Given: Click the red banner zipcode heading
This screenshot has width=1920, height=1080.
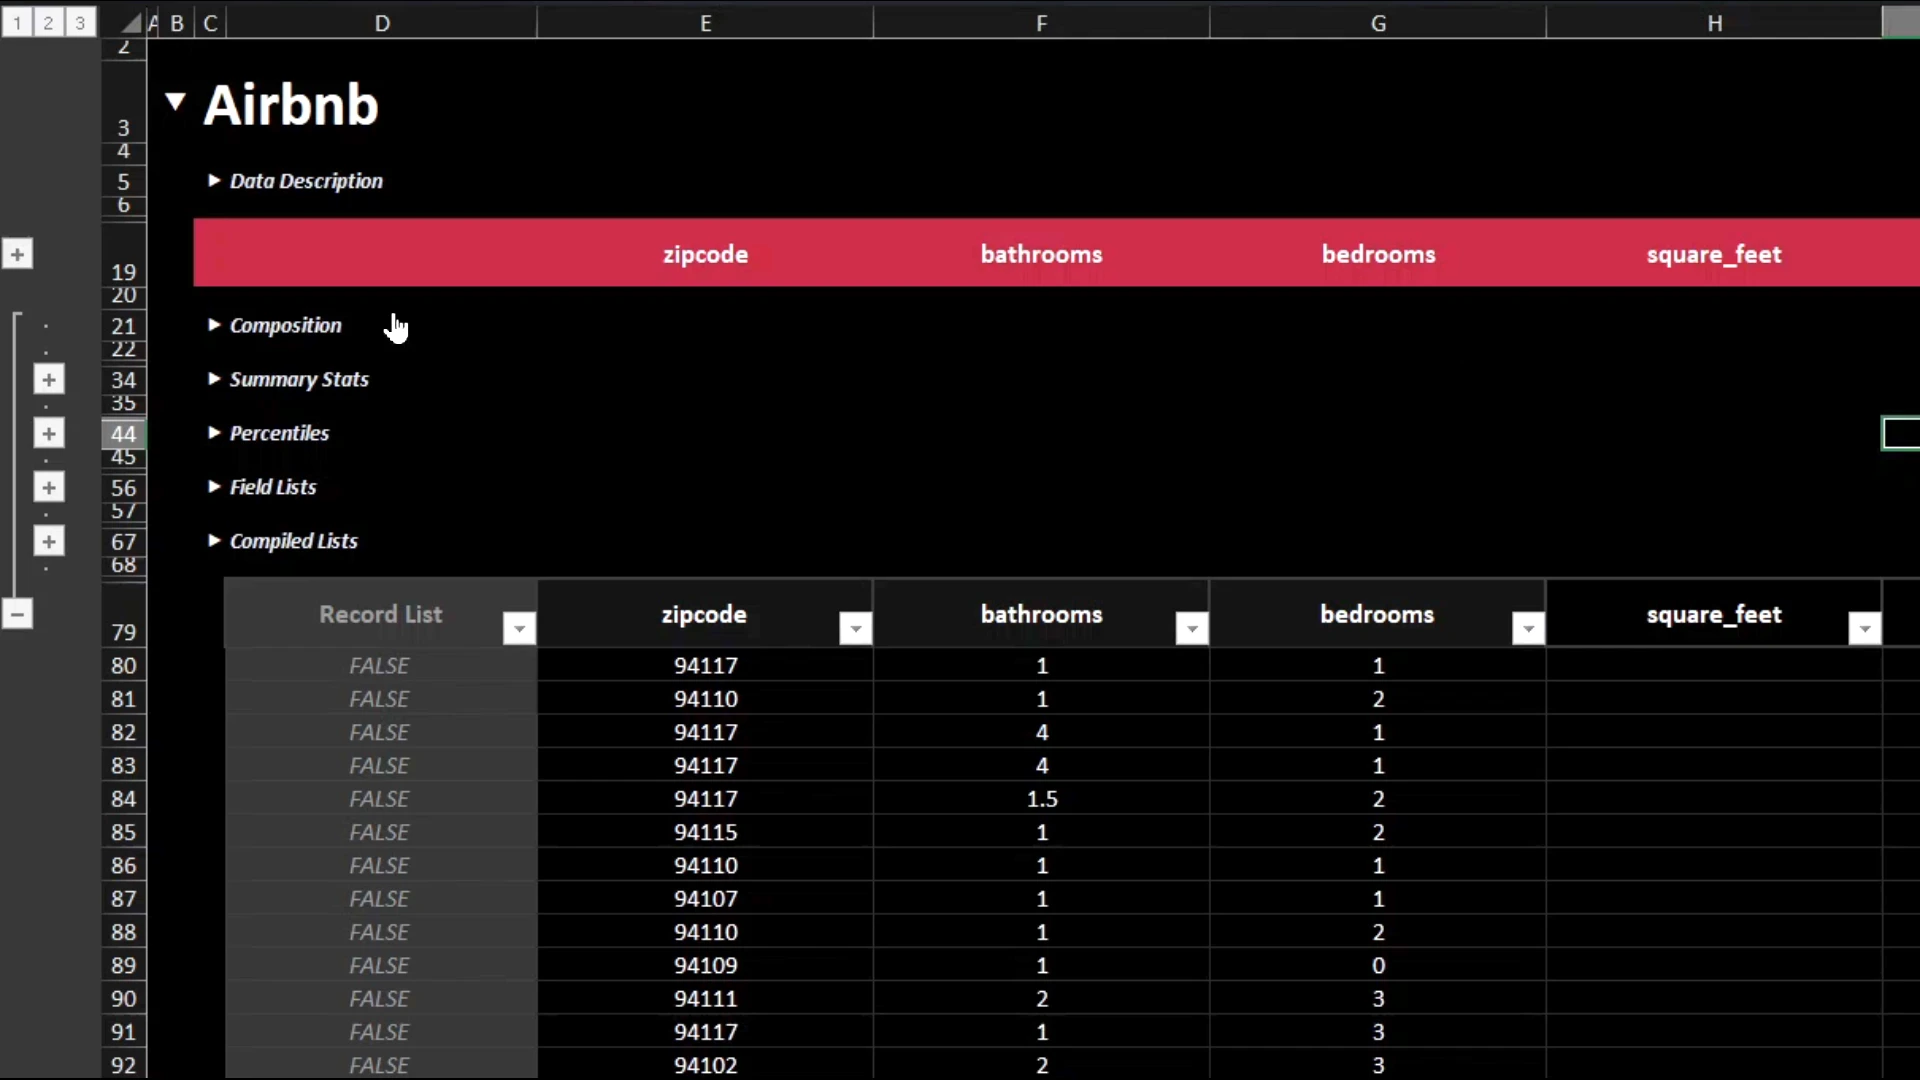Looking at the screenshot, I should click(x=705, y=254).
